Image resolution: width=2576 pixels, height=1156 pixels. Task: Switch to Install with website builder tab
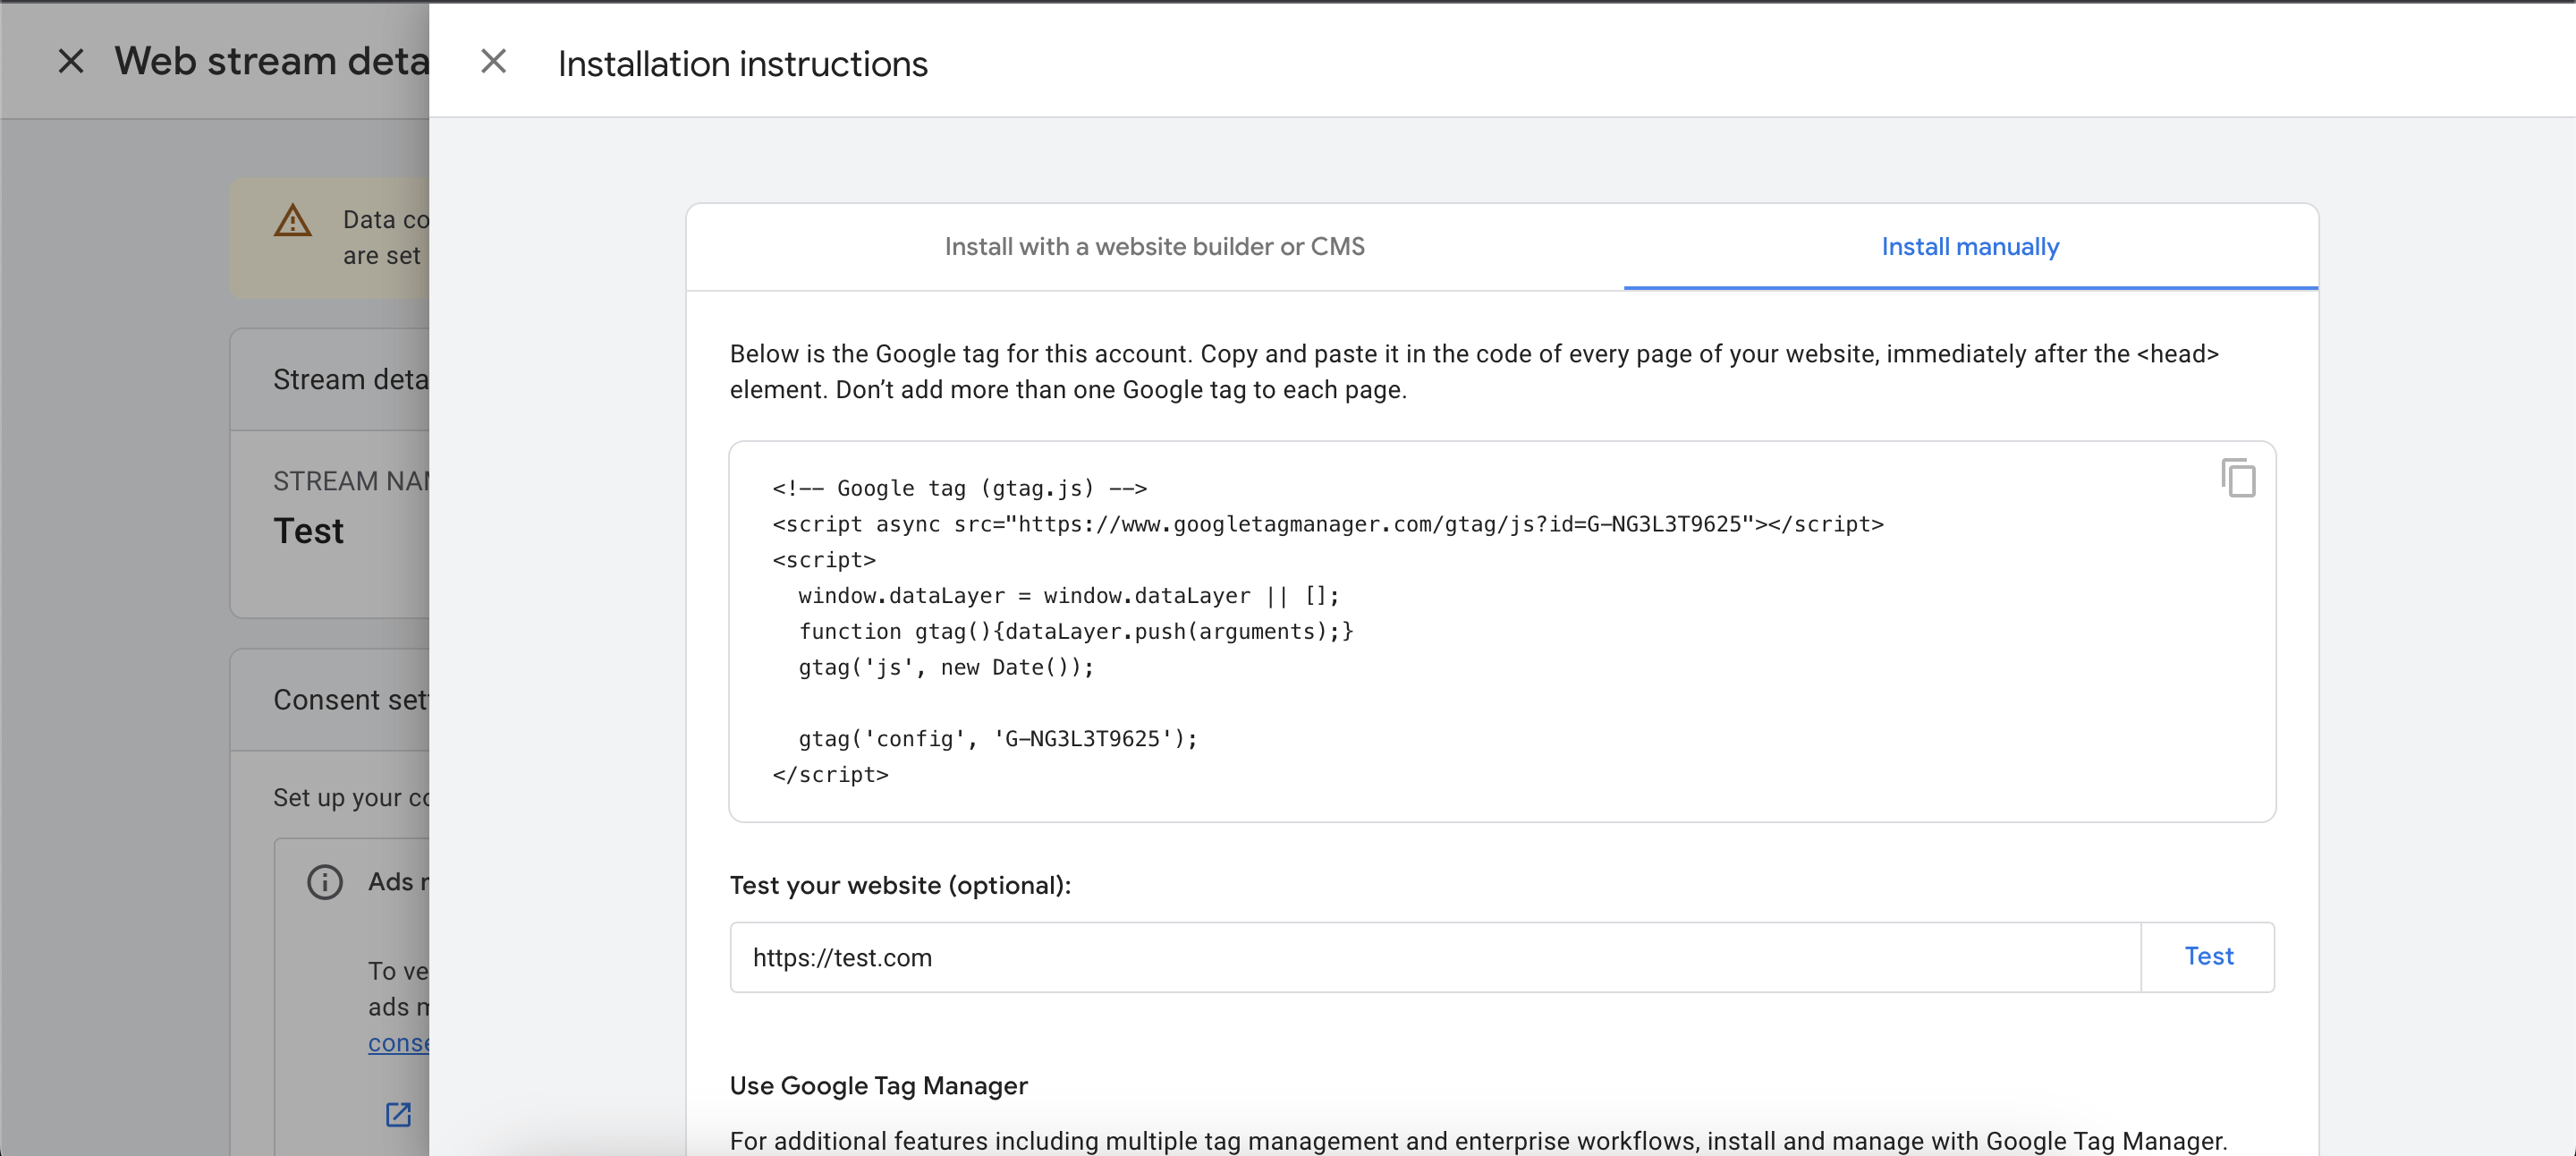(x=1154, y=247)
